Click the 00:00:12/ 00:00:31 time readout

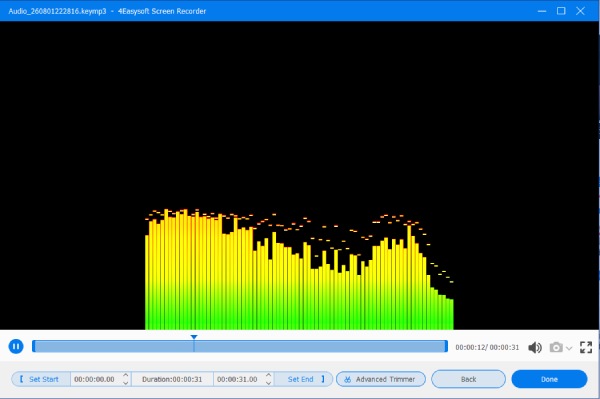click(x=487, y=347)
